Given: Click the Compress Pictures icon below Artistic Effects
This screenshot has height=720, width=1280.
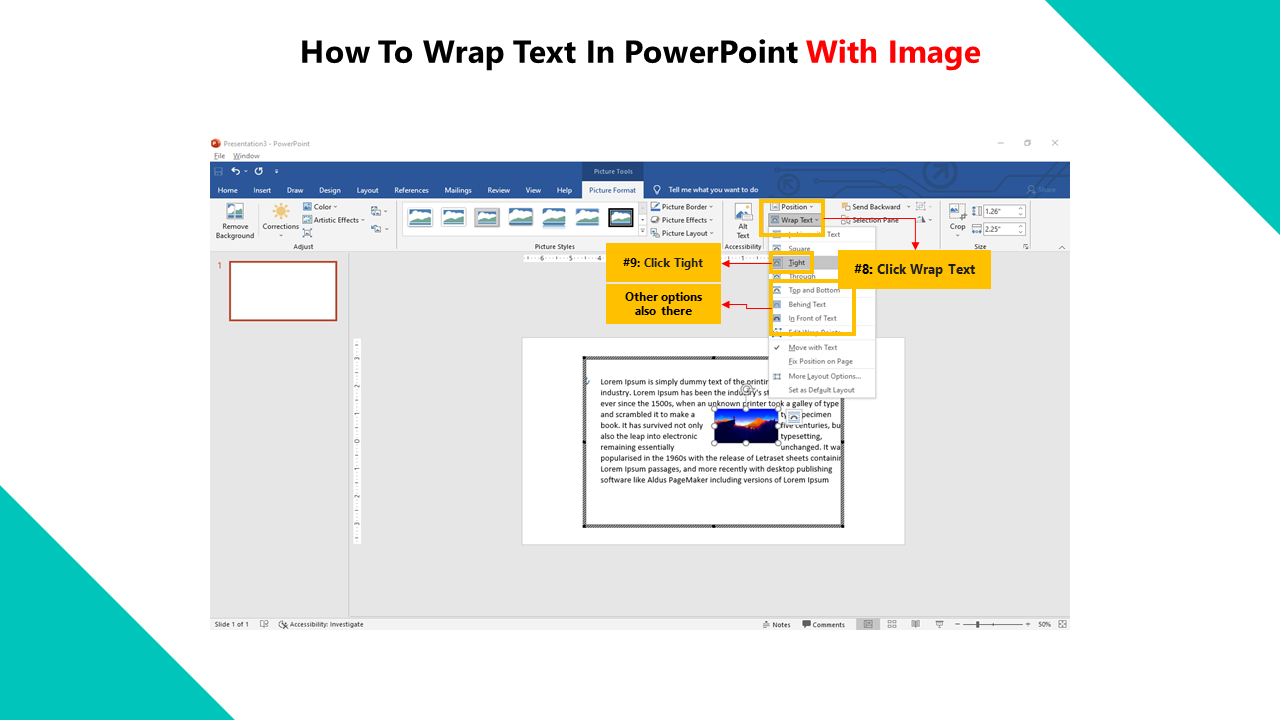Looking at the screenshot, I should pyautogui.click(x=307, y=233).
